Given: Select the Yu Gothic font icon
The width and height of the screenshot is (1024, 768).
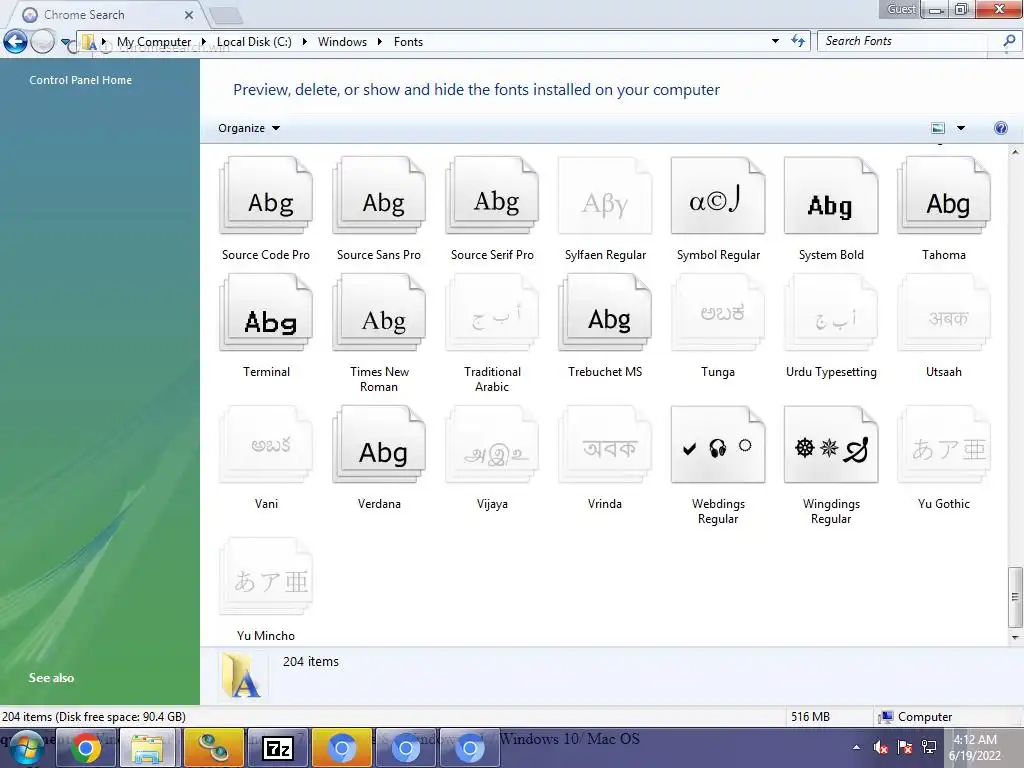Looking at the screenshot, I should [944, 444].
